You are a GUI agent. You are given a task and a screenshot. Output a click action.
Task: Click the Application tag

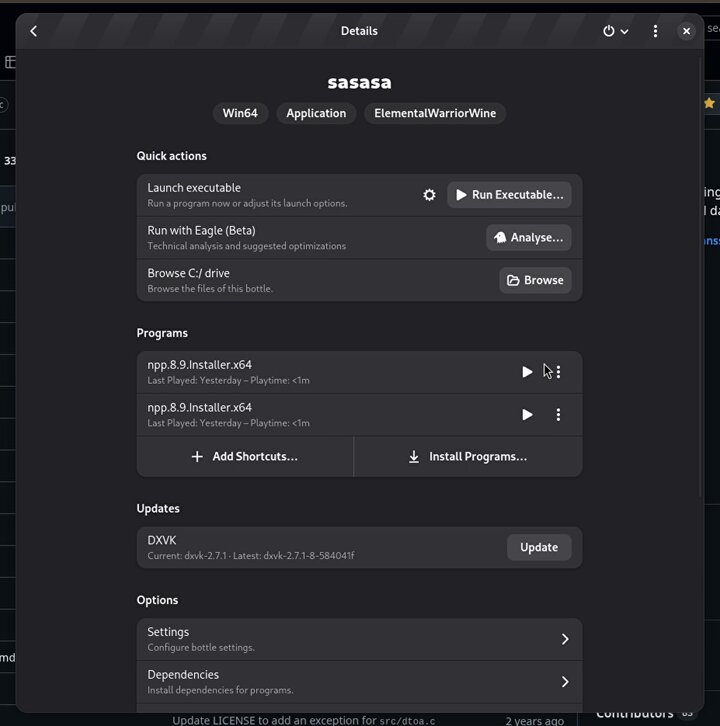click(x=316, y=113)
